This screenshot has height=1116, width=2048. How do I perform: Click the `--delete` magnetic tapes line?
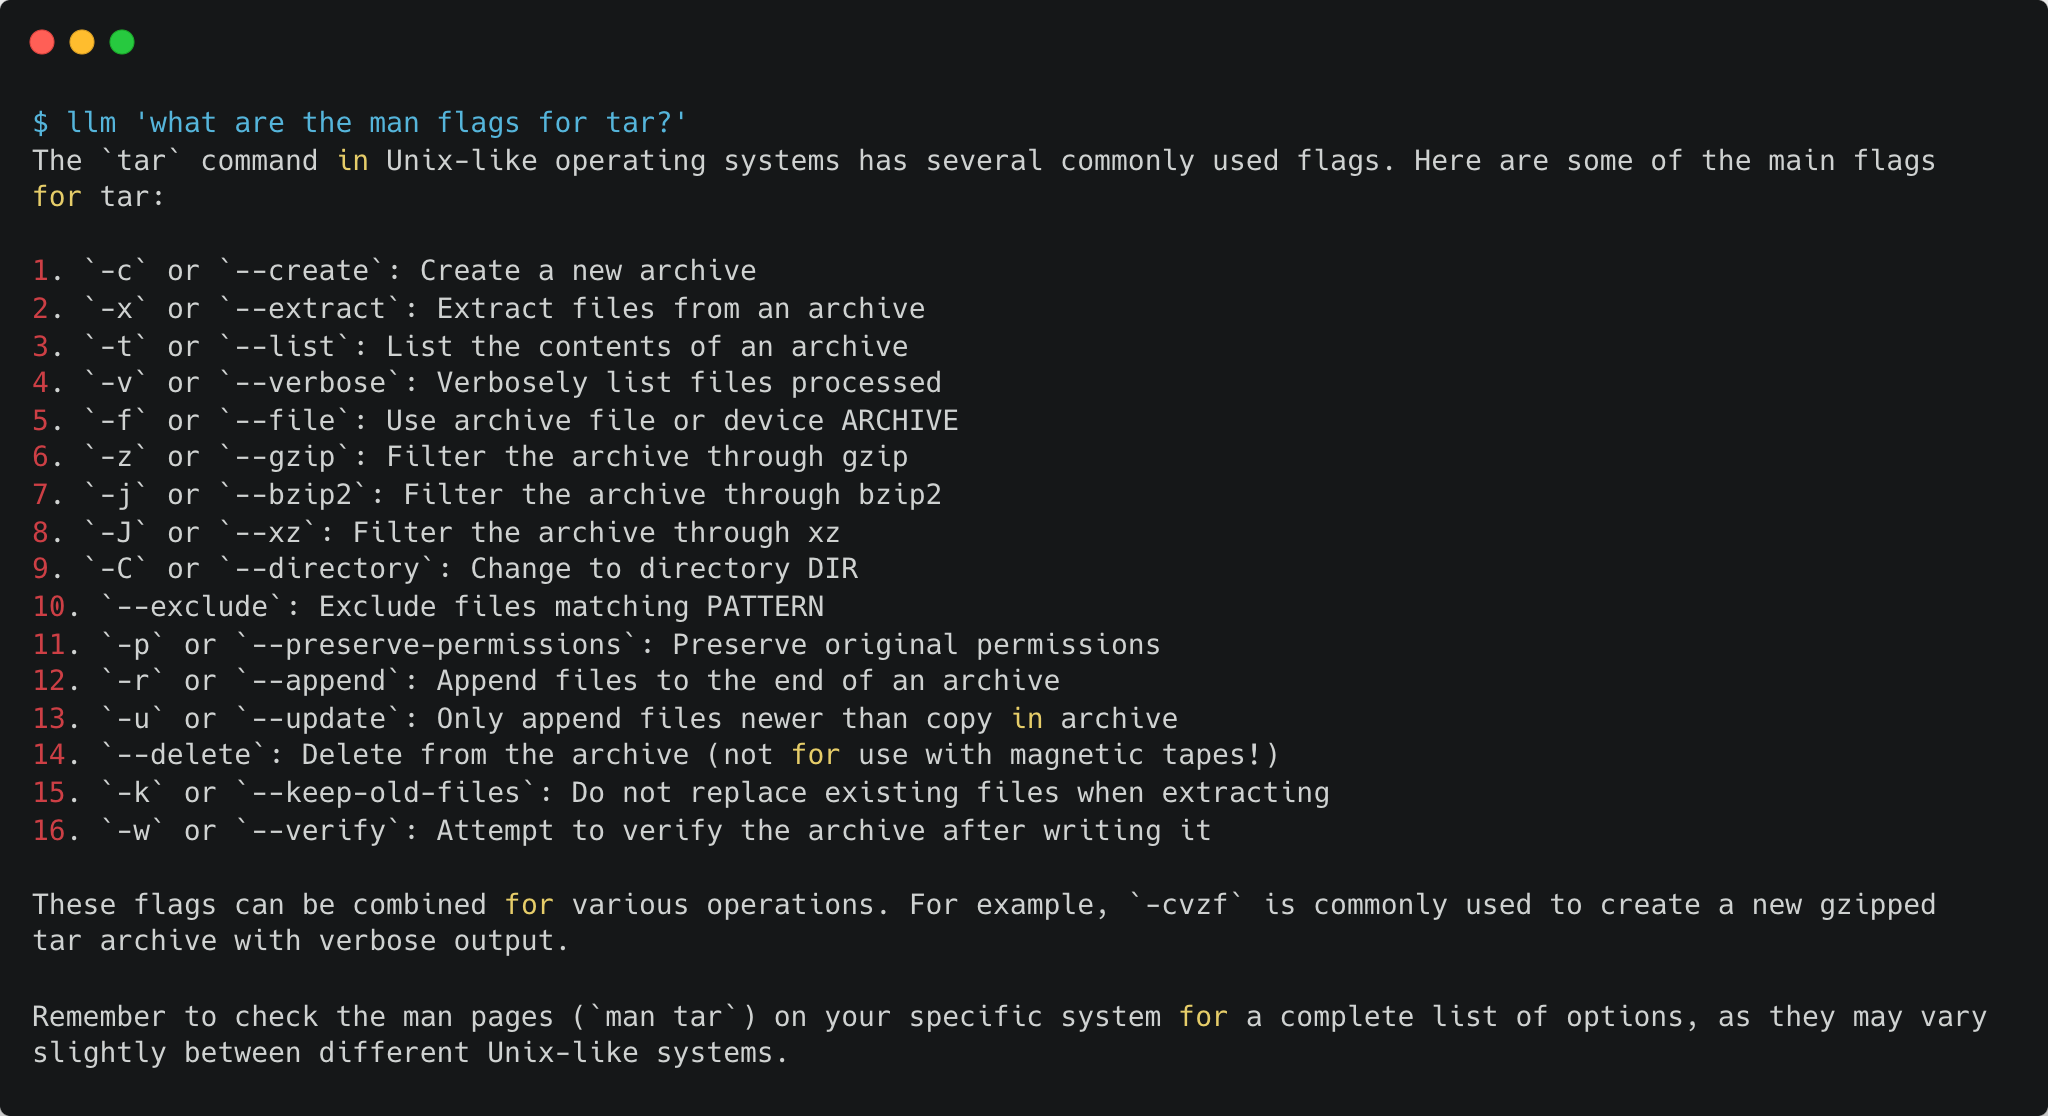point(656,755)
